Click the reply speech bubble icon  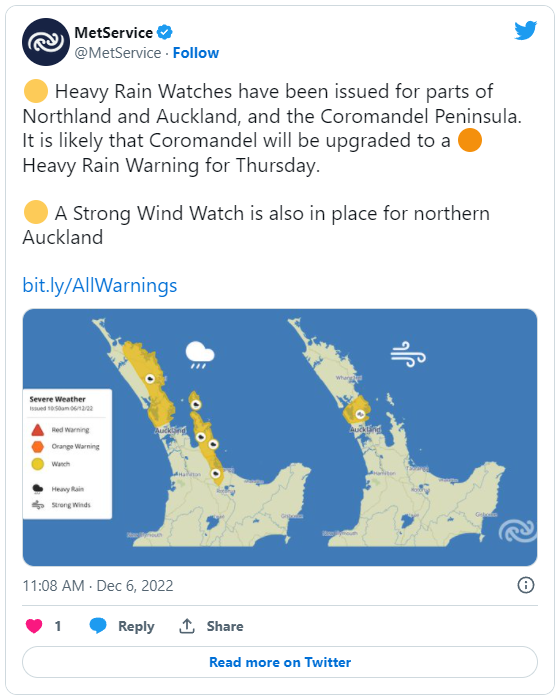pyautogui.click(x=98, y=626)
